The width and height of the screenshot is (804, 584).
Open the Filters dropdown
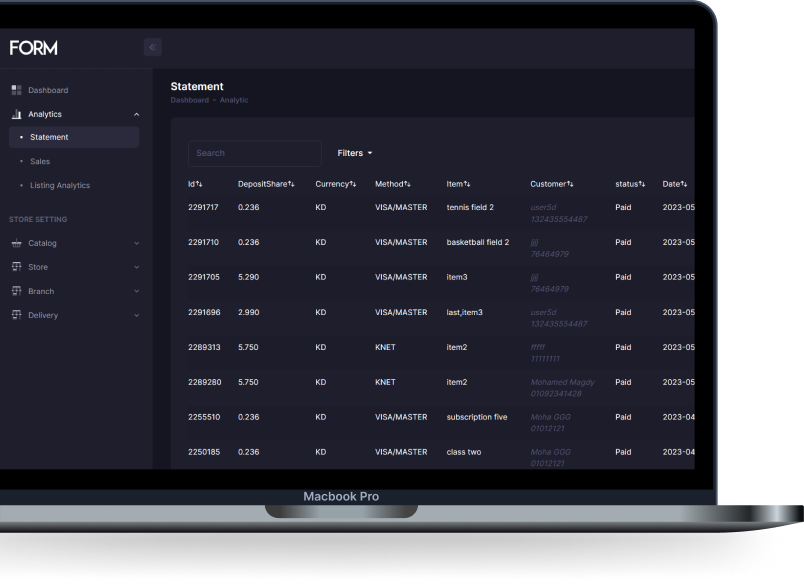click(x=354, y=153)
